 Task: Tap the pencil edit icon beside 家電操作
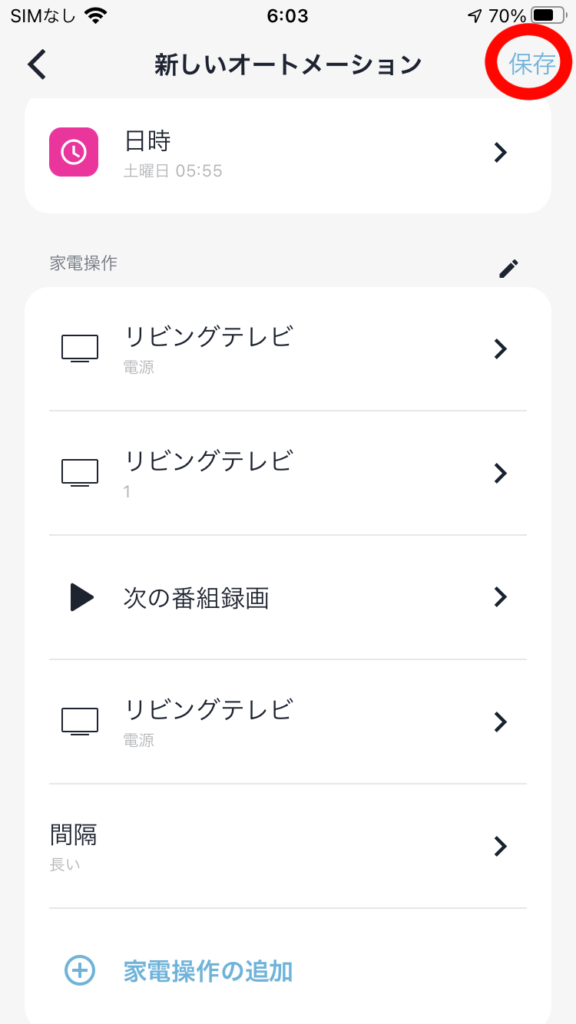pos(509,268)
